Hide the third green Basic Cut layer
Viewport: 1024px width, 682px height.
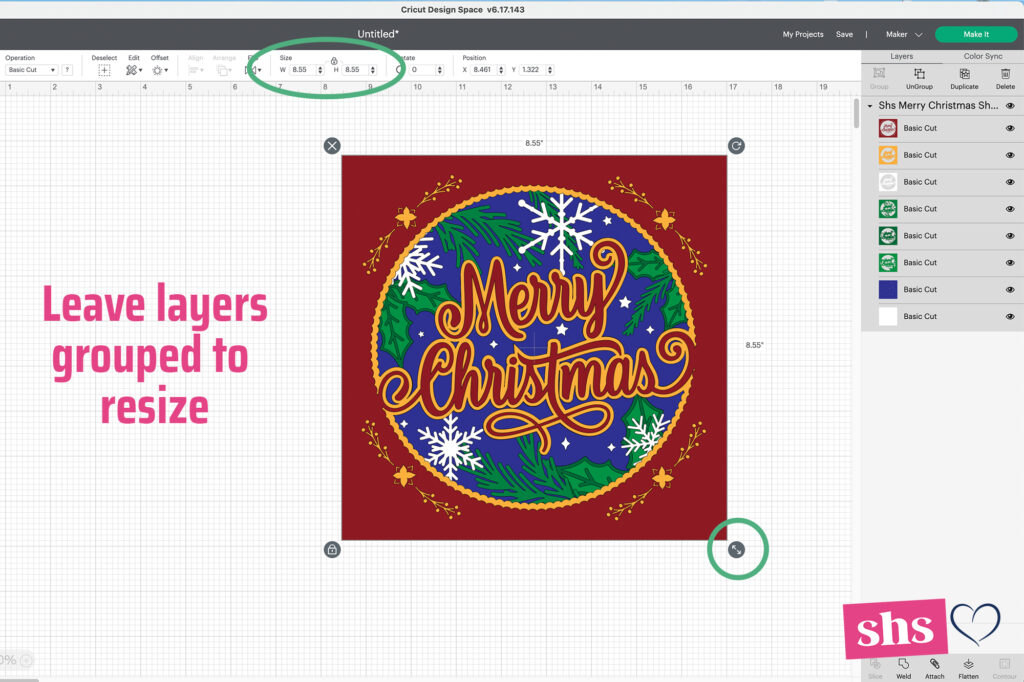(x=1010, y=263)
